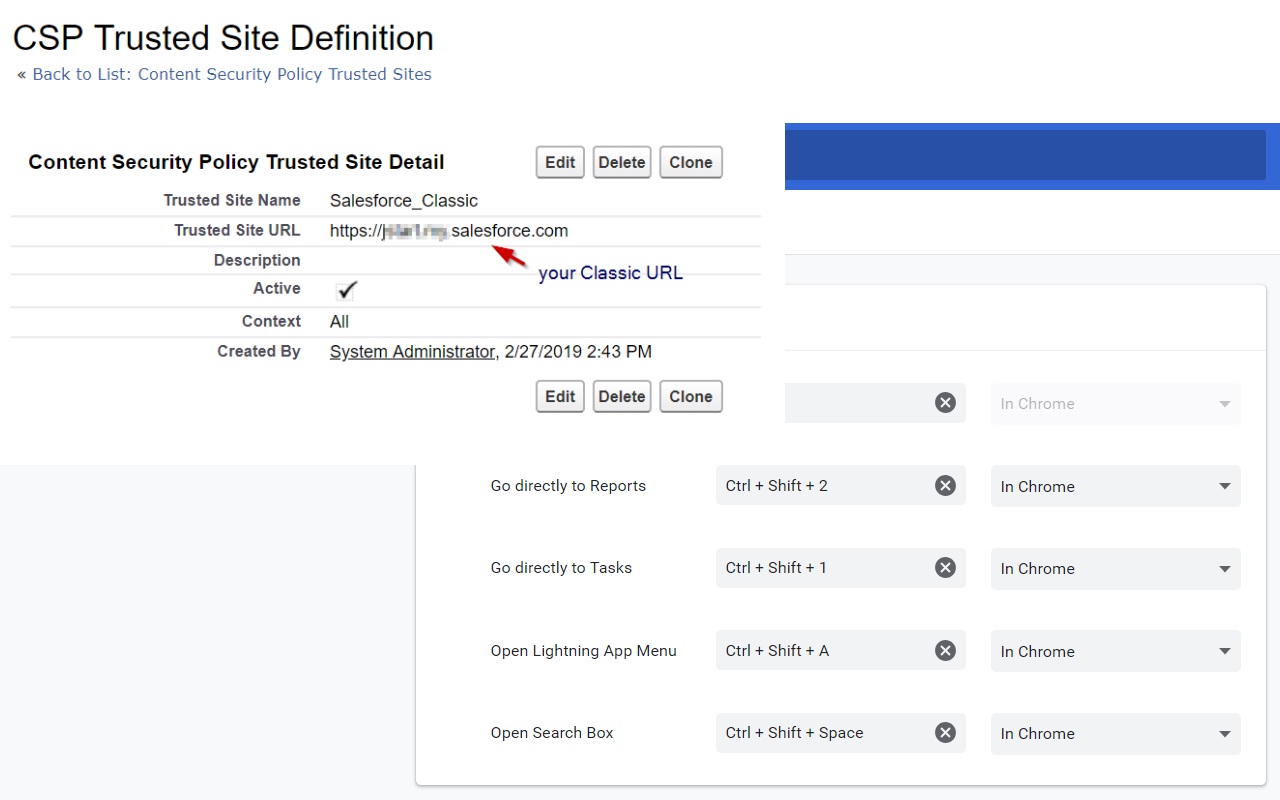Image resolution: width=1280 pixels, height=800 pixels.
Task: Click the bottom Edit button
Action: point(559,396)
